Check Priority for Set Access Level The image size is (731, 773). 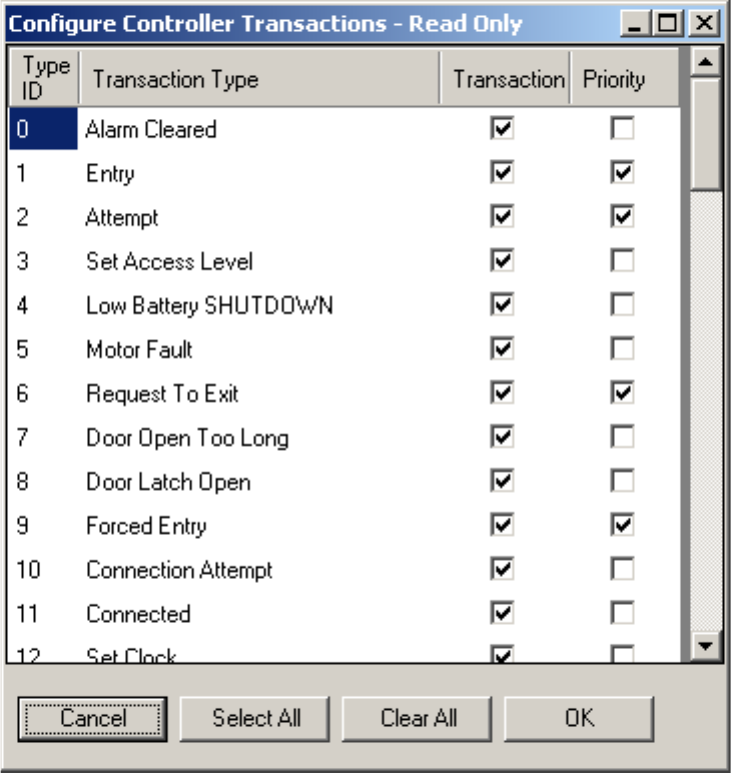[622, 260]
